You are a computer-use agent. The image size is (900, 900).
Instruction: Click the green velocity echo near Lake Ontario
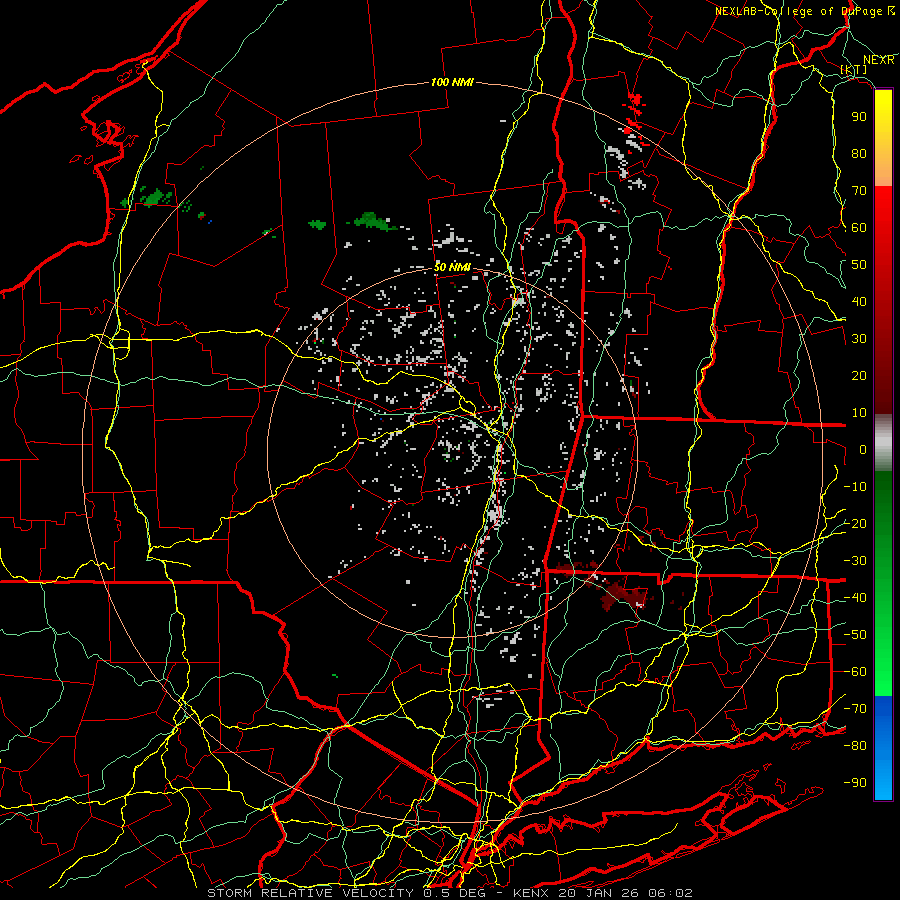point(148,197)
